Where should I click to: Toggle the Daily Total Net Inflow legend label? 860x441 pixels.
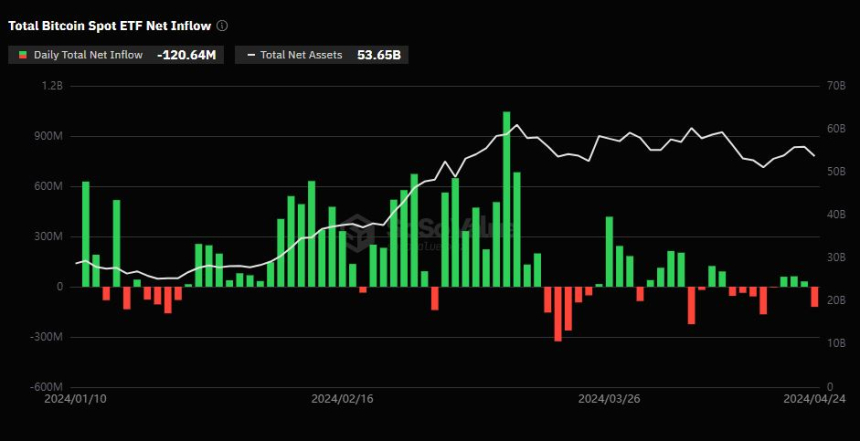tap(88, 55)
